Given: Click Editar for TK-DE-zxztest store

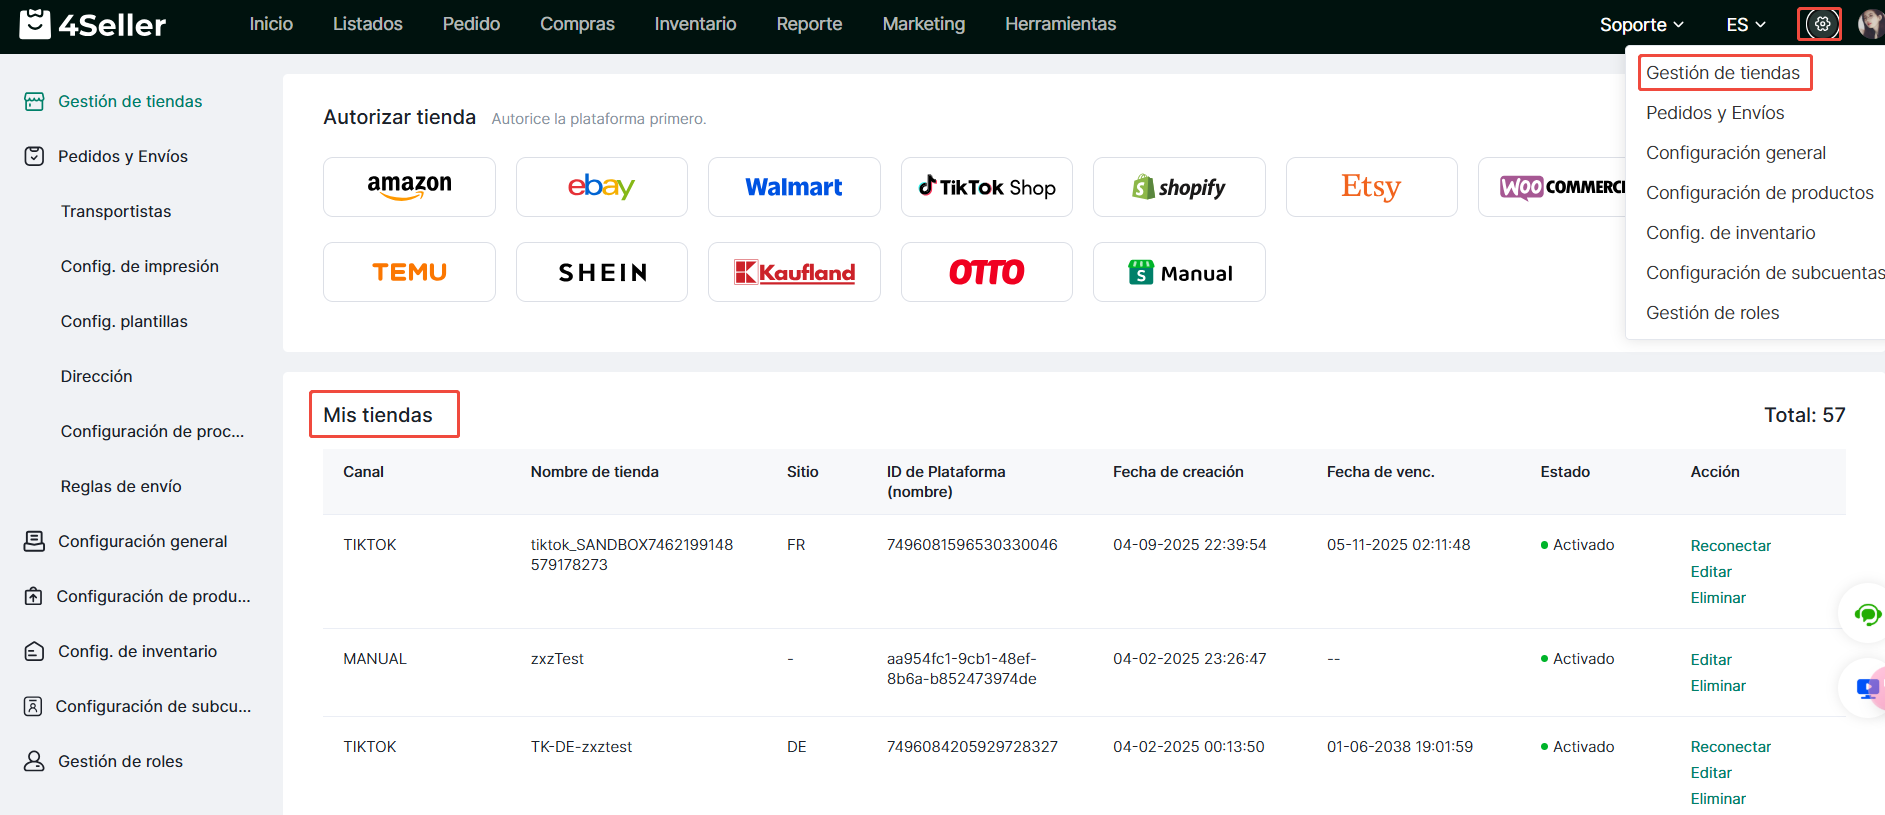Looking at the screenshot, I should click(1710, 773).
